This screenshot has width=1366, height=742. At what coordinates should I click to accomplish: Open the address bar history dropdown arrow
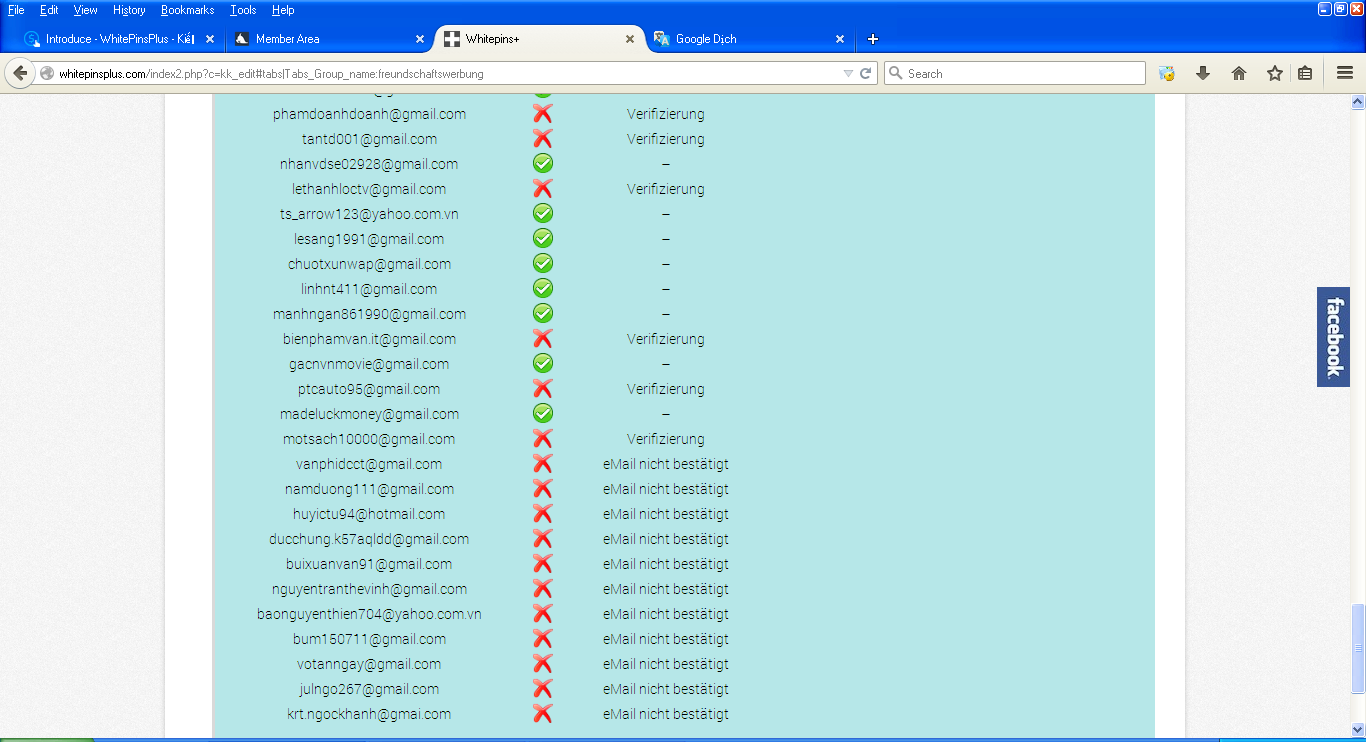tap(848, 73)
